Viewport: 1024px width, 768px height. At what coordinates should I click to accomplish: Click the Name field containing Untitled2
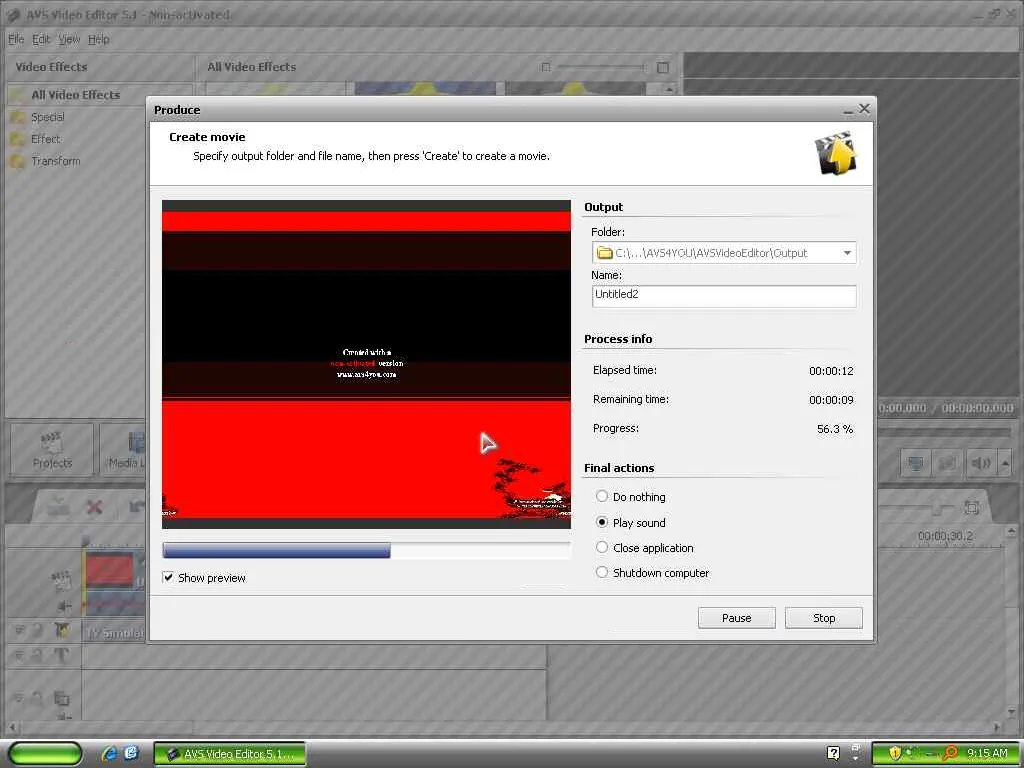tap(724, 296)
